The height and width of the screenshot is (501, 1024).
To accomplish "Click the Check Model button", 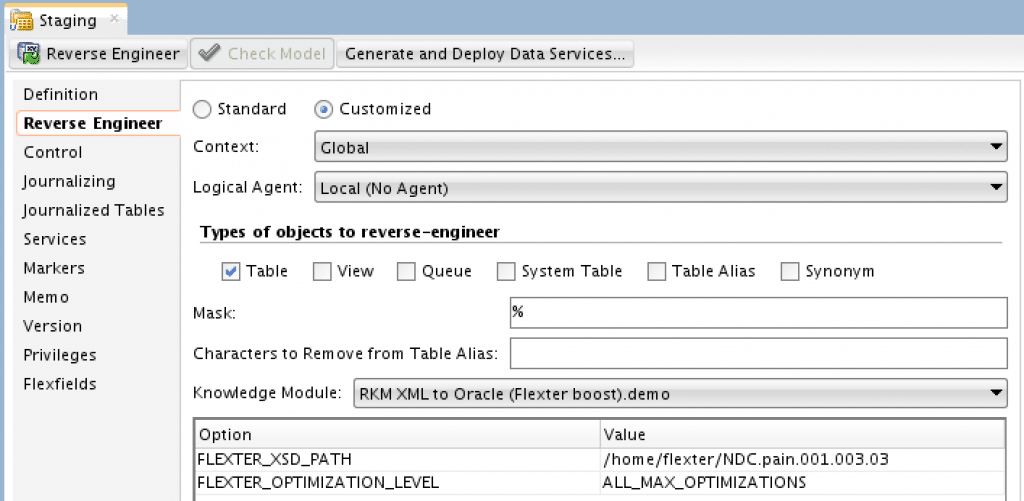I will point(262,54).
